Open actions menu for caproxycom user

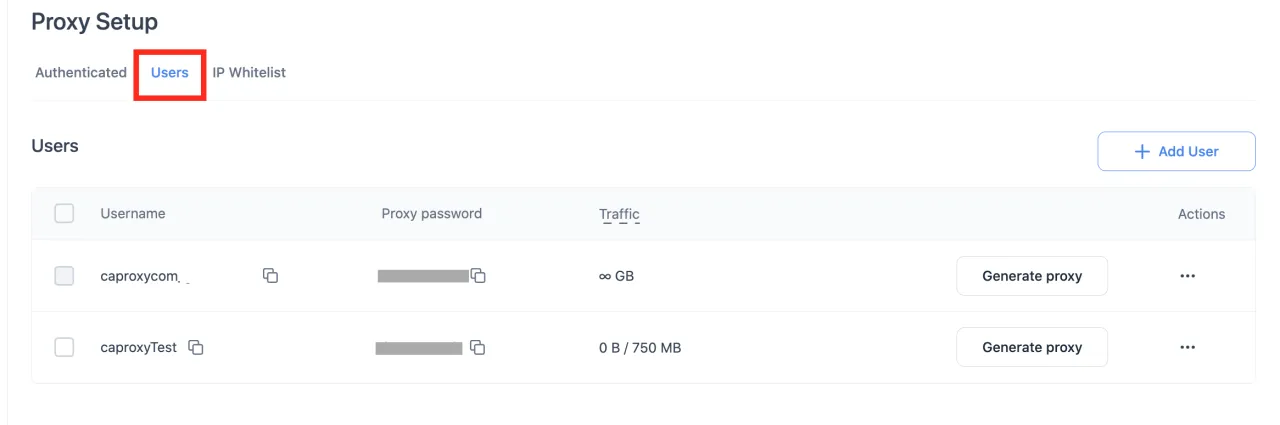[x=1187, y=276]
